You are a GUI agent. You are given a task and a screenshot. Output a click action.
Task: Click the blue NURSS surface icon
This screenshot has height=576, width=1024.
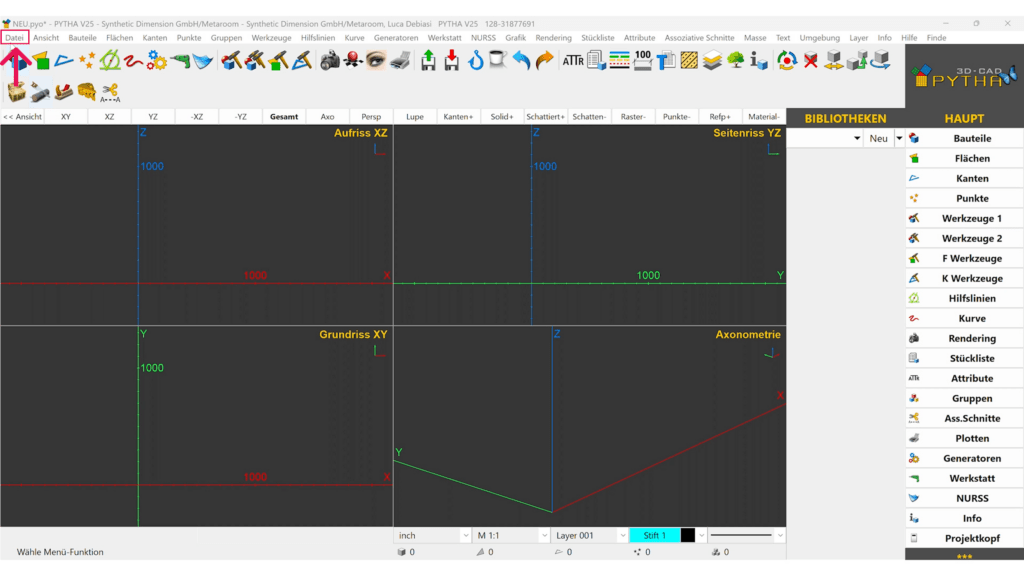203,61
